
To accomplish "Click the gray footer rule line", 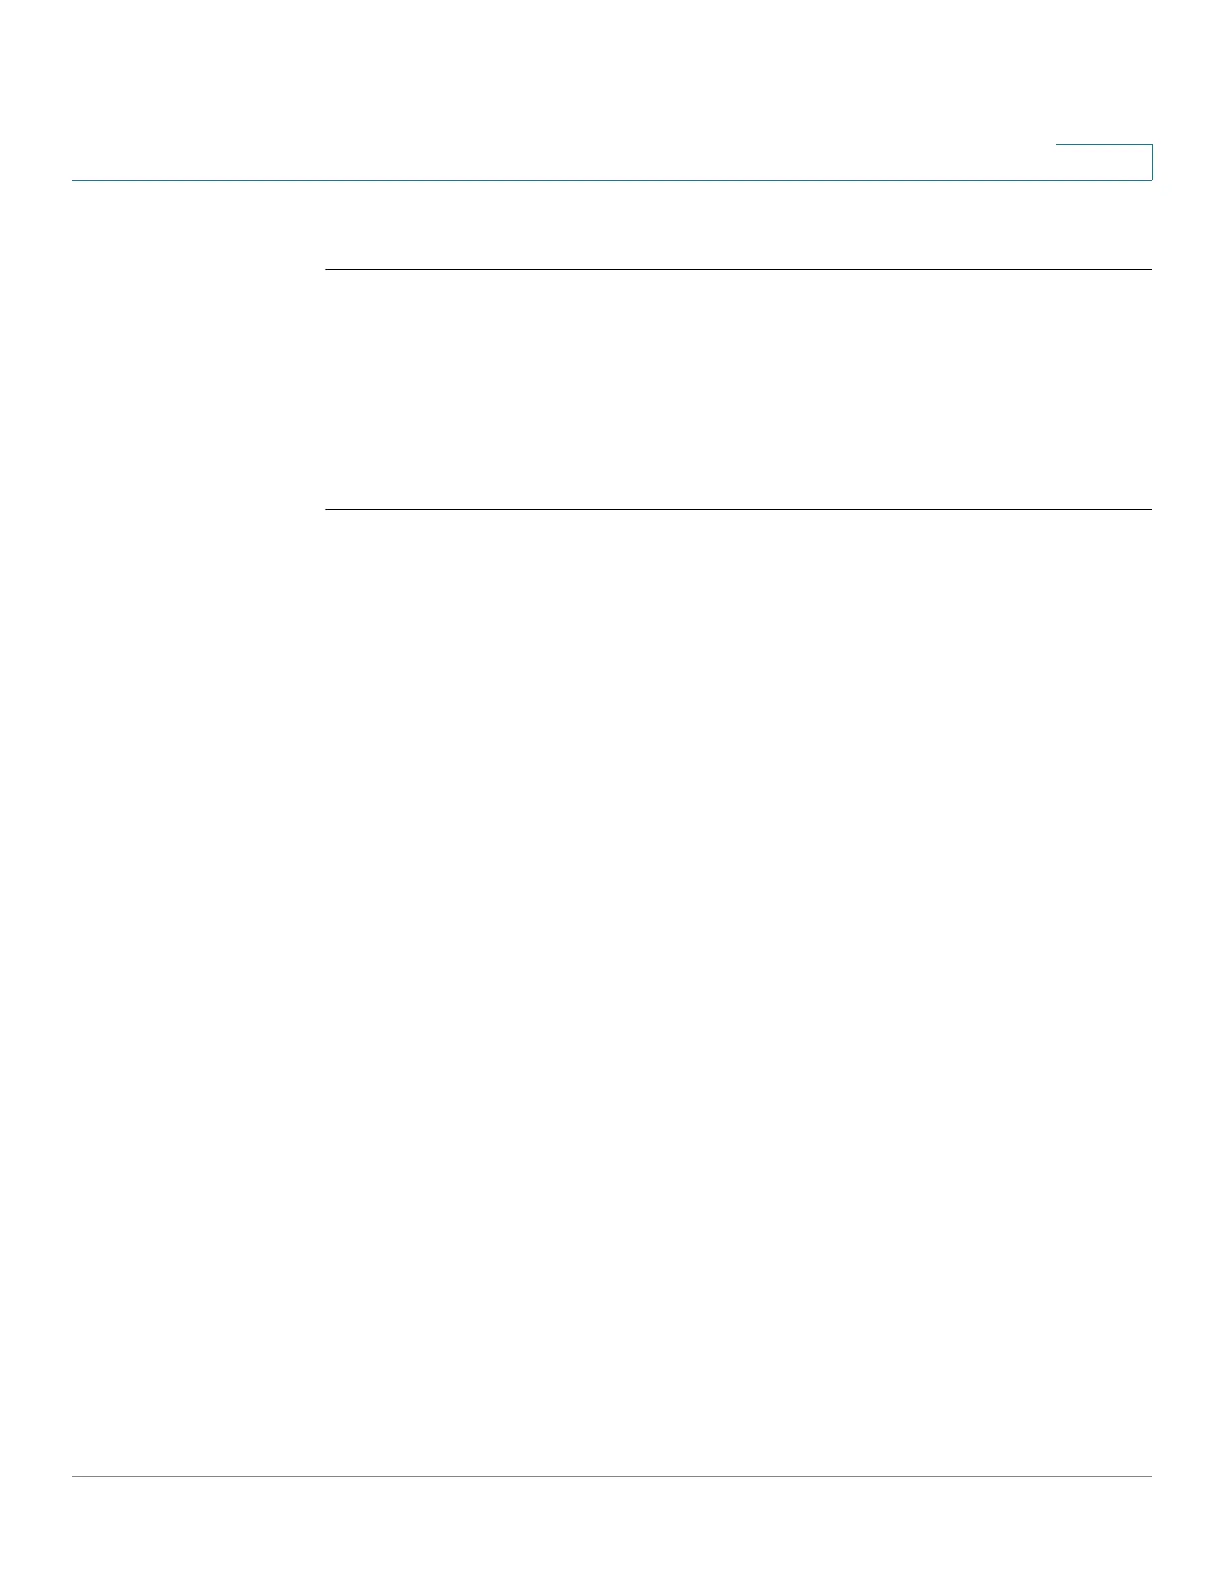I will 612,1476.
